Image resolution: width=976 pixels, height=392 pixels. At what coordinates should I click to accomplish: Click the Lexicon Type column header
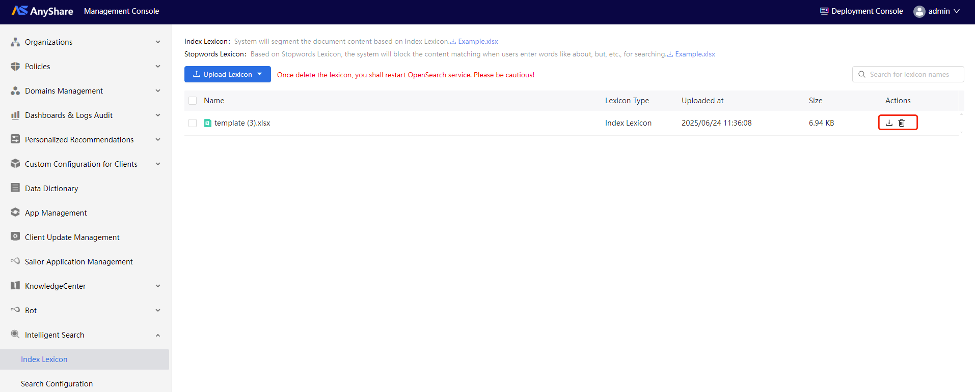(627, 100)
